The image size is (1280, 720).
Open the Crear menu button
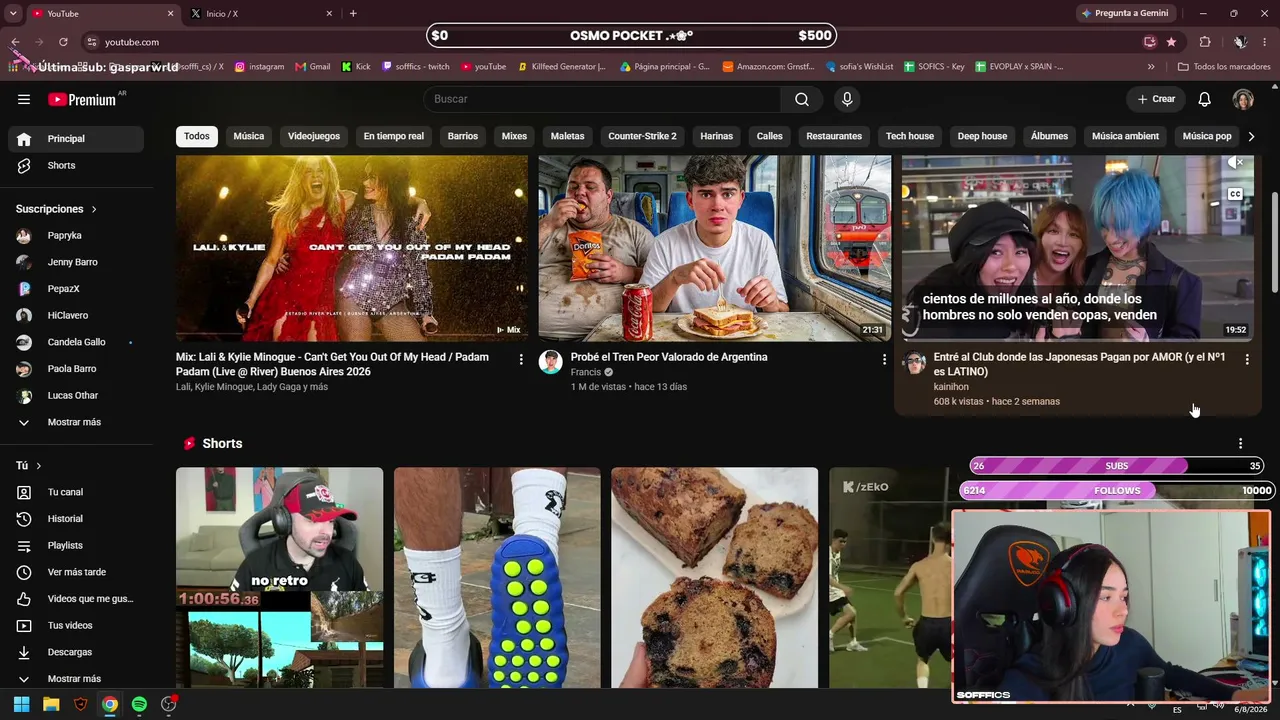pyautogui.click(x=1156, y=99)
